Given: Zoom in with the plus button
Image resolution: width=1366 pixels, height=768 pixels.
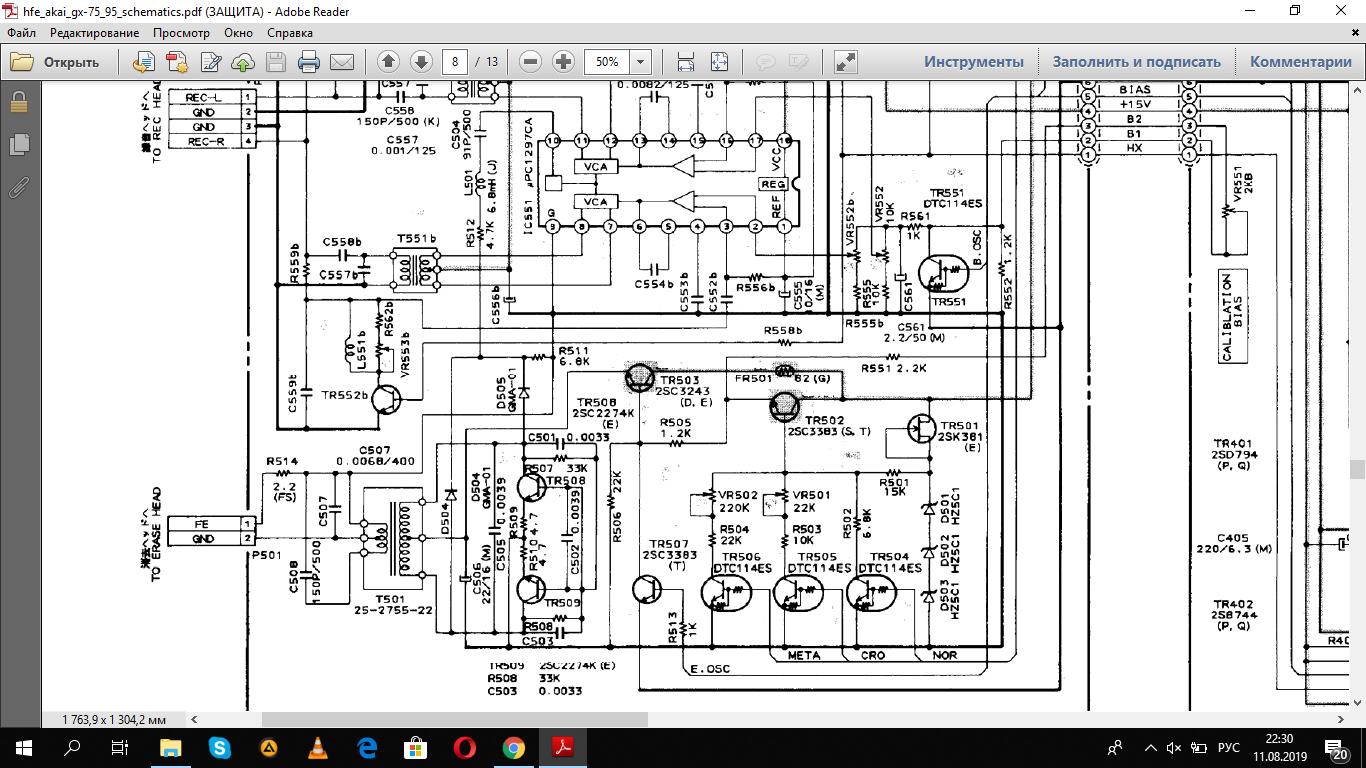Looking at the screenshot, I should [563, 62].
